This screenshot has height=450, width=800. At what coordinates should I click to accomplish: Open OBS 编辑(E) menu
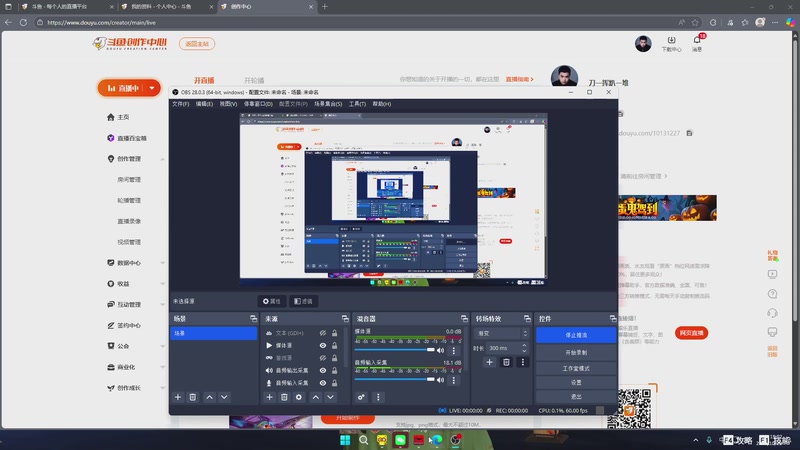point(204,104)
